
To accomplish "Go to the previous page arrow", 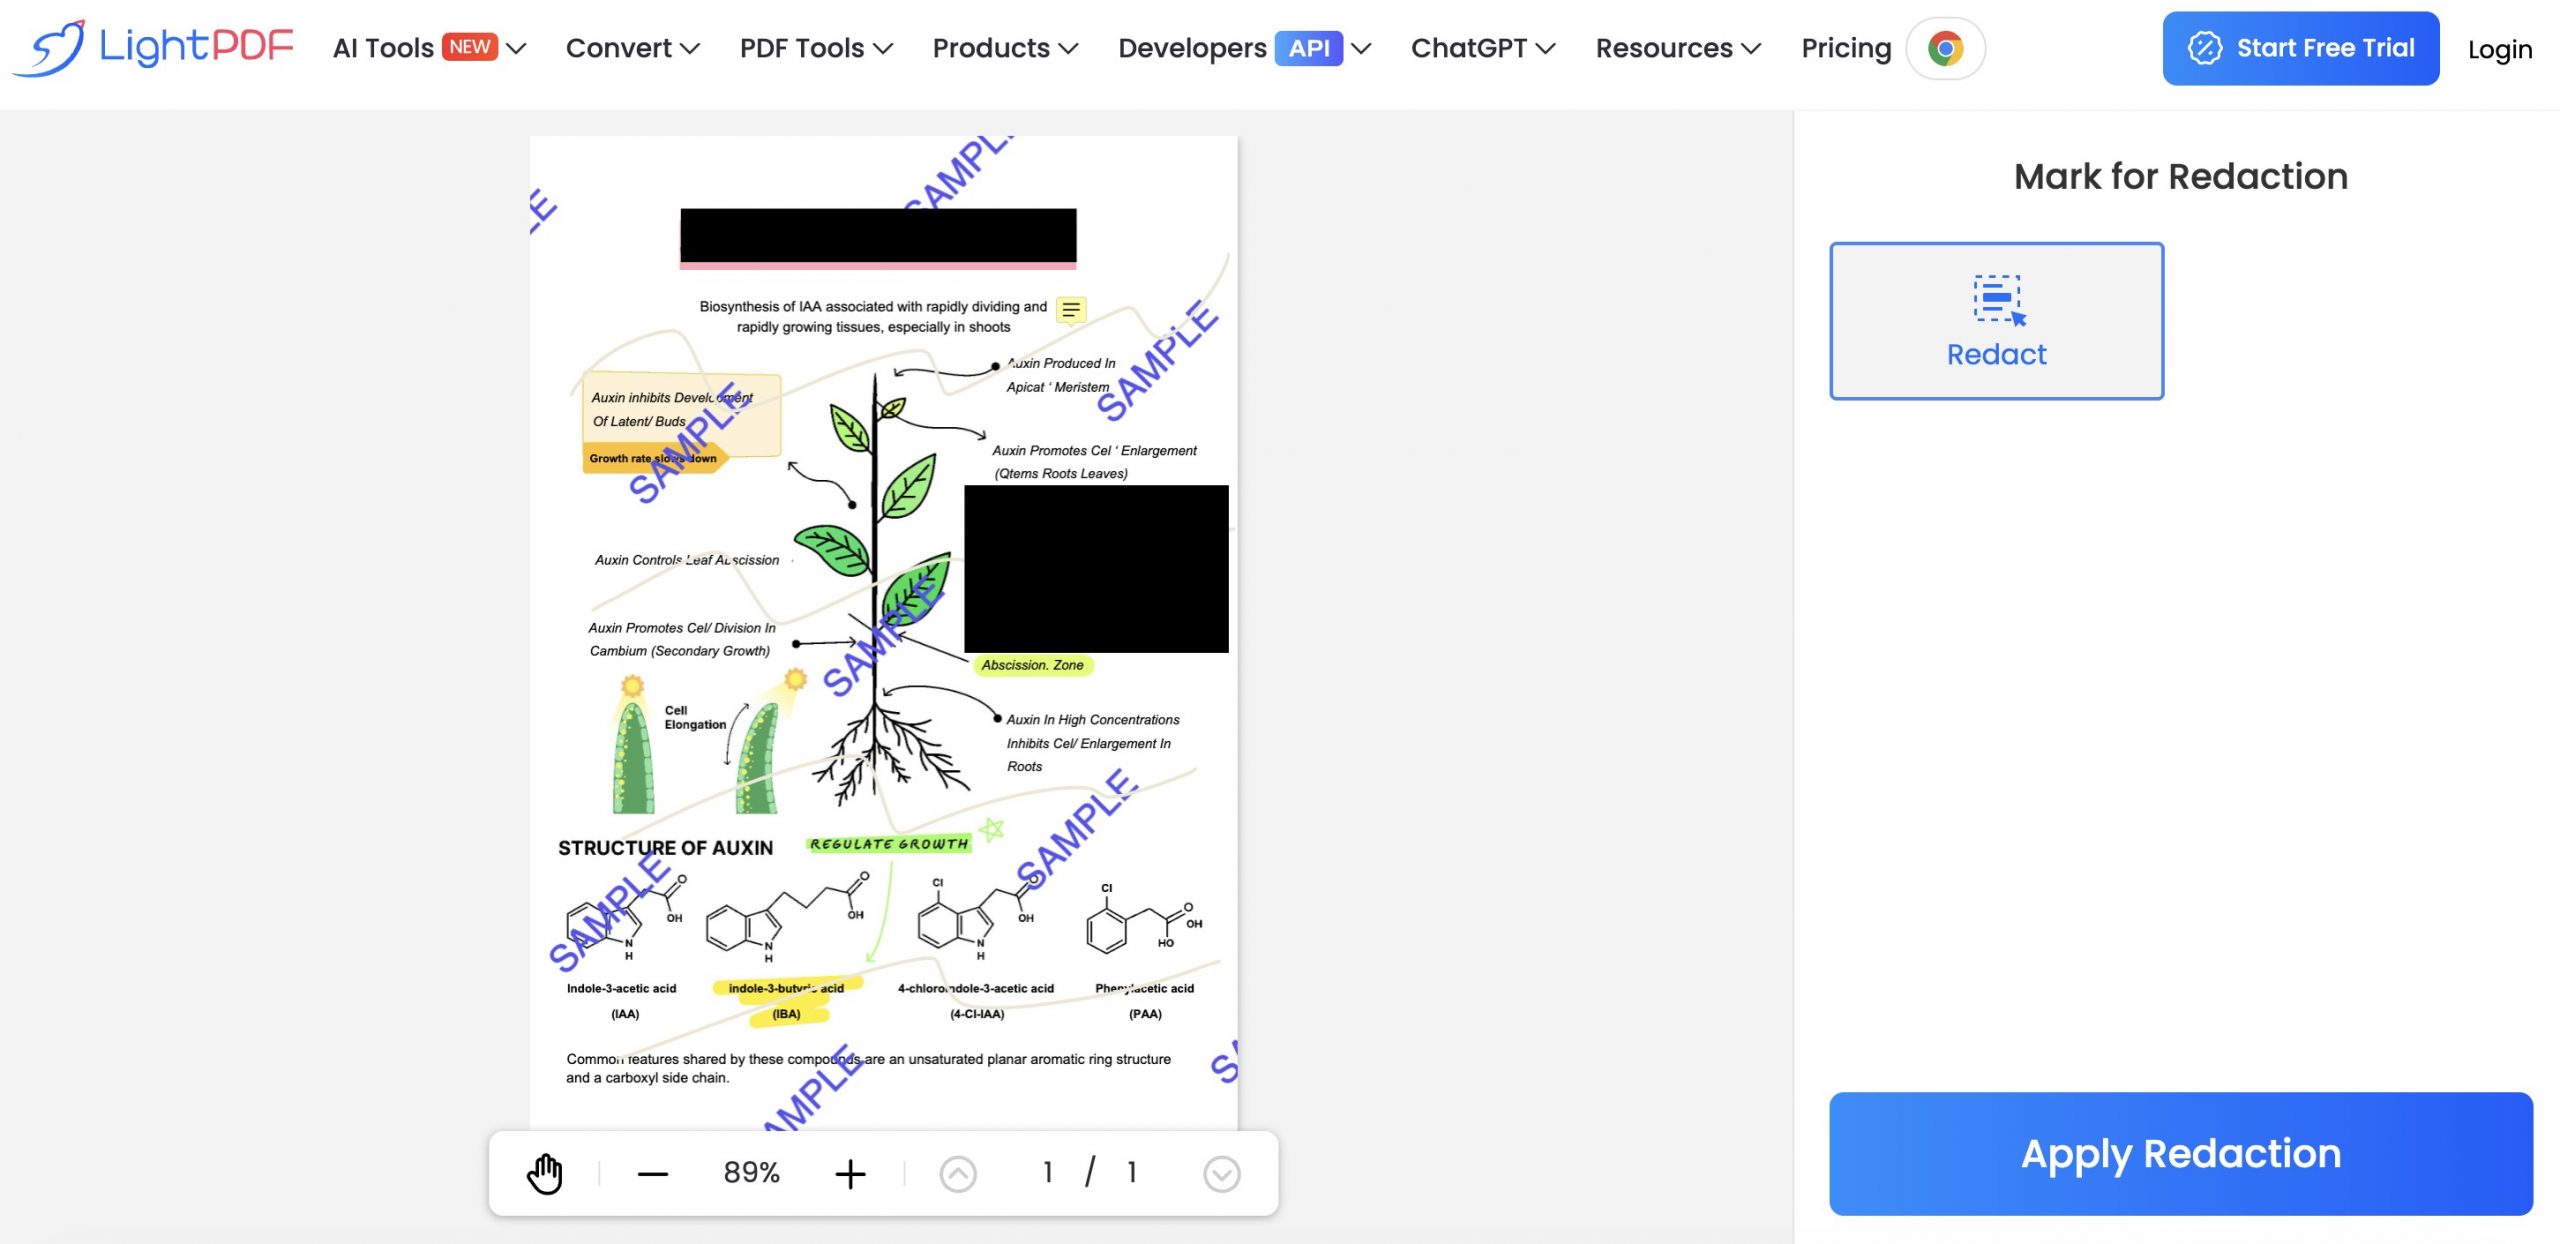I will pos(957,1174).
